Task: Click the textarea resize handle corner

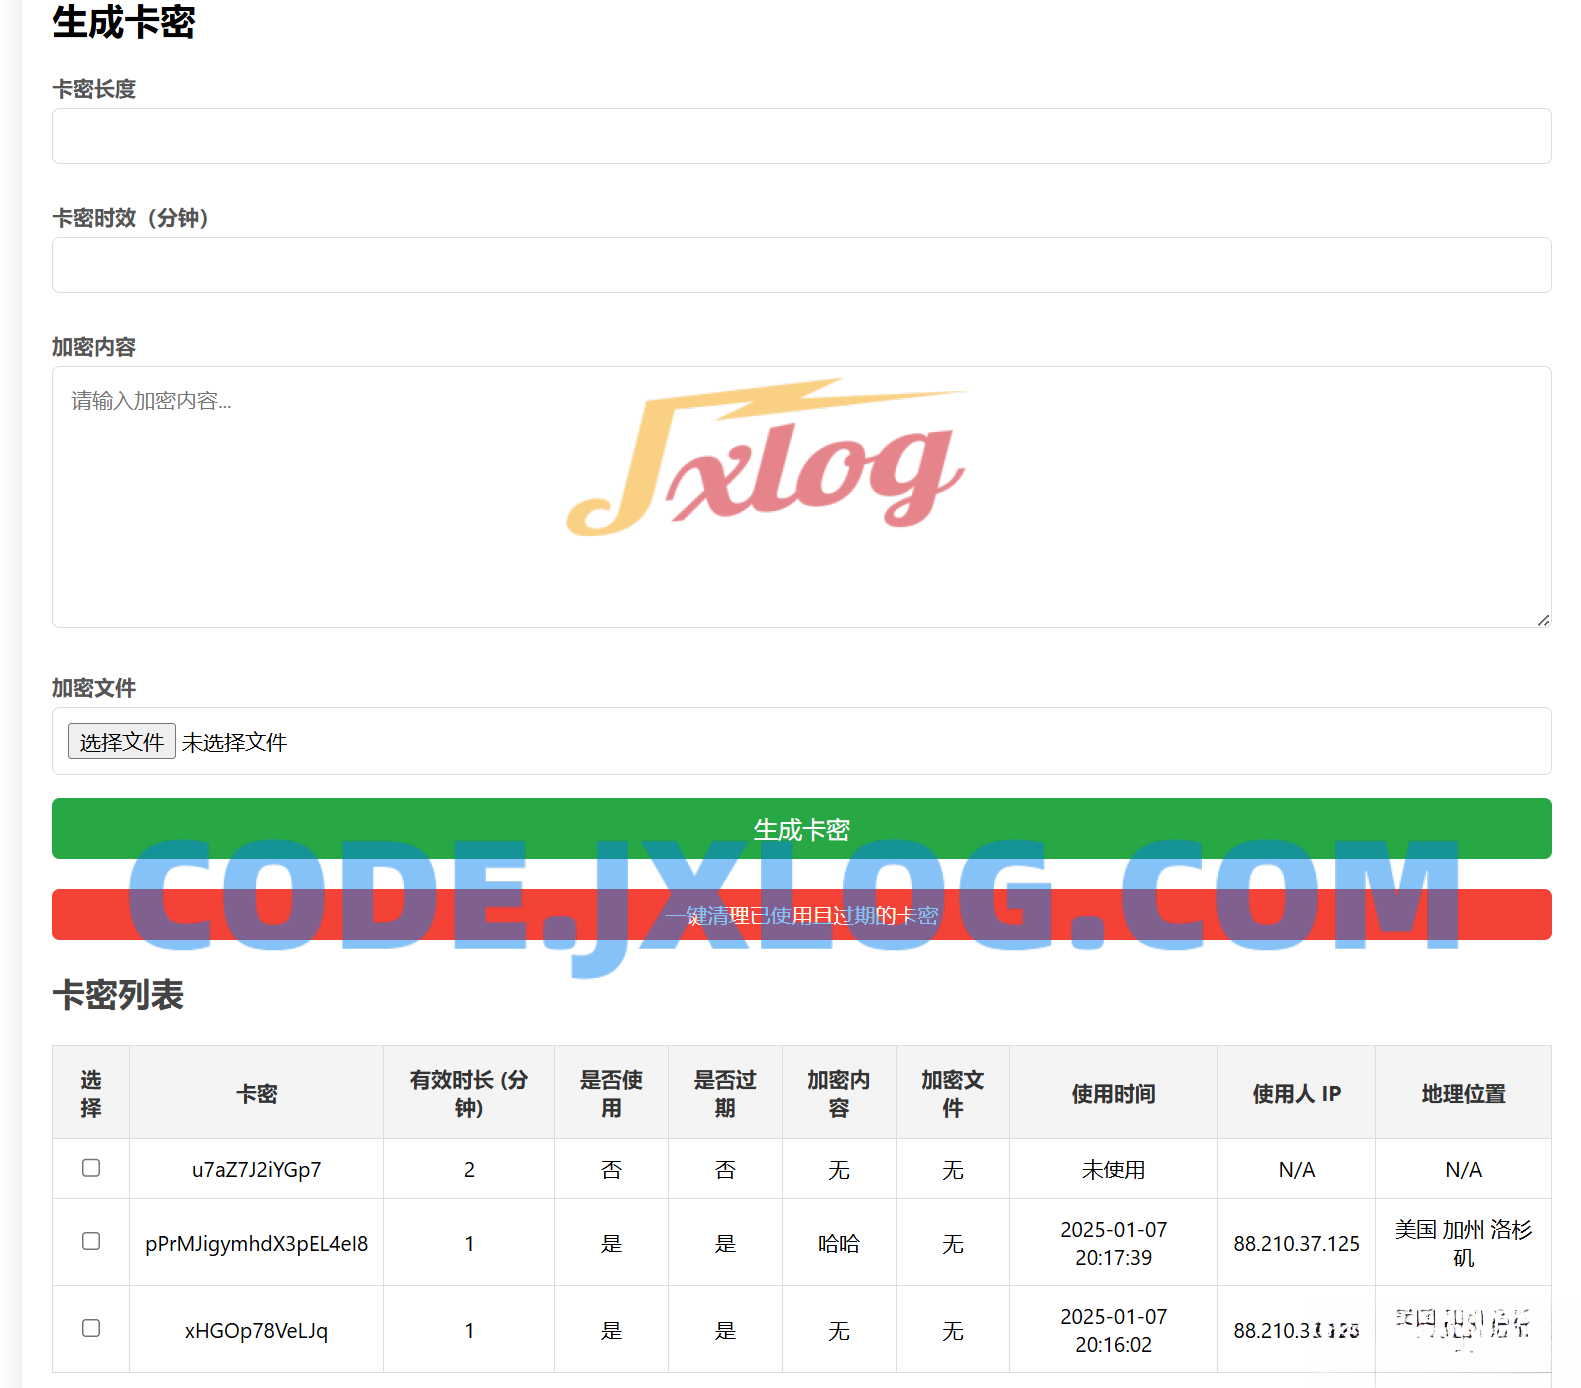Action: (x=1543, y=620)
